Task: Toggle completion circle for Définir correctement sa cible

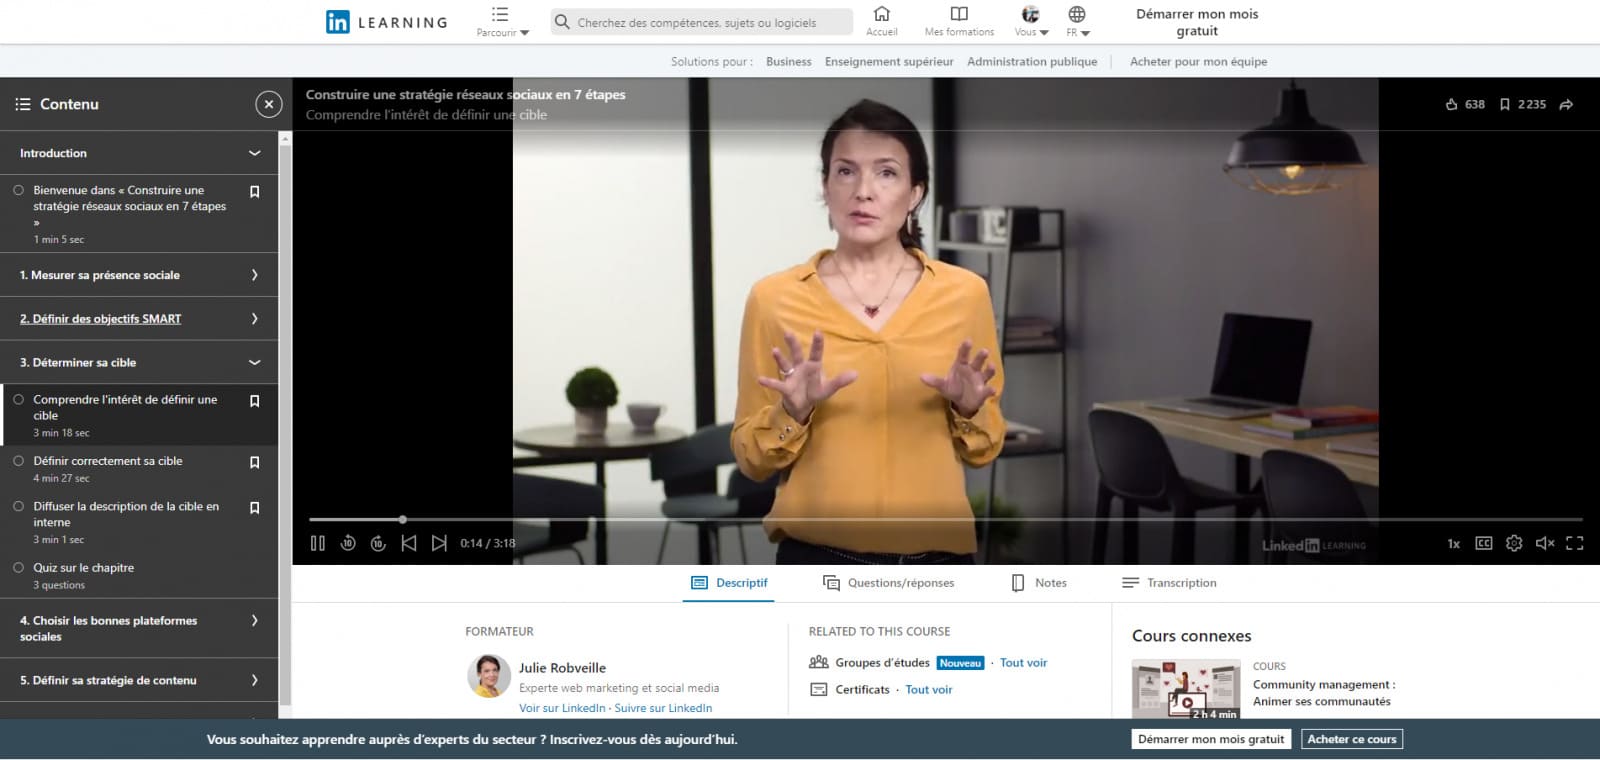Action: pyautogui.click(x=18, y=461)
